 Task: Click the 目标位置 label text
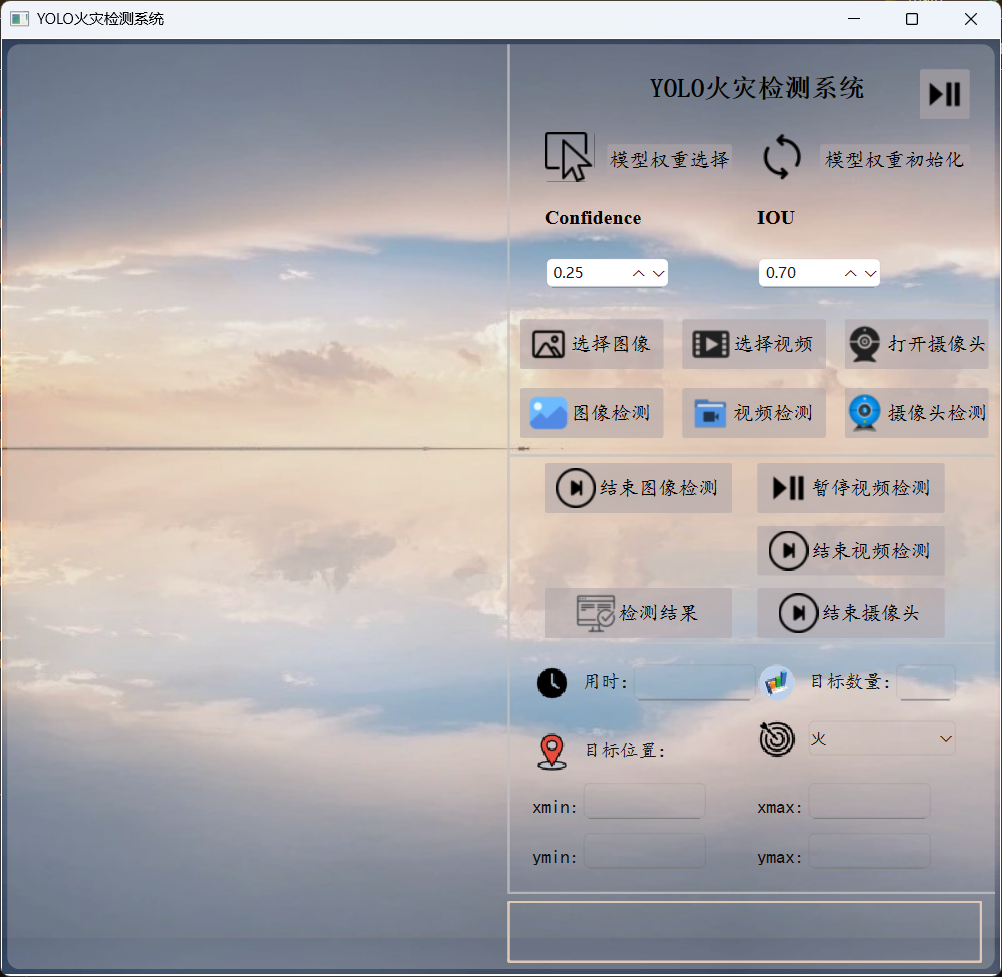(624, 750)
